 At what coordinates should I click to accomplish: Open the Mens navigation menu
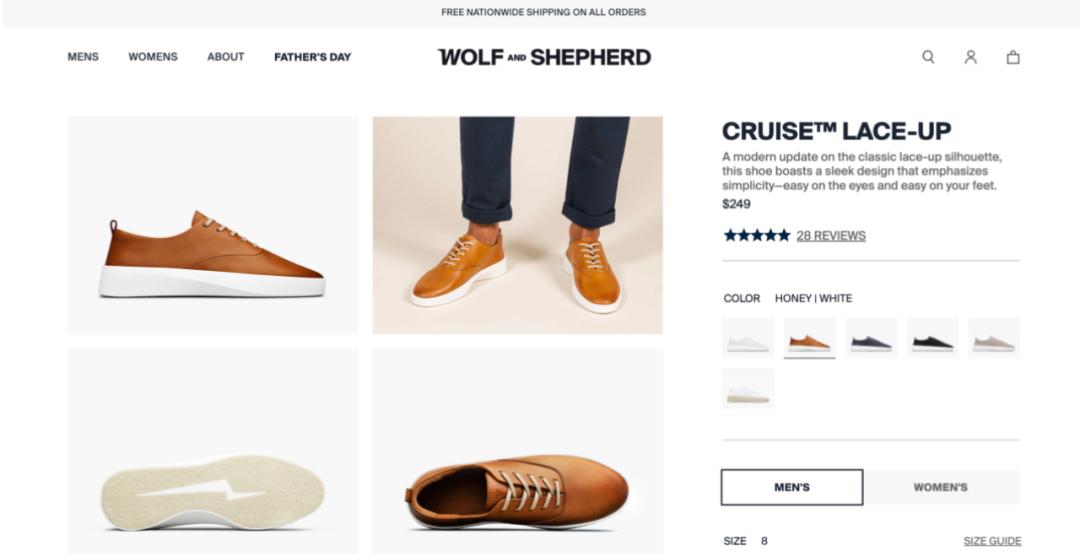click(x=83, y=57)
